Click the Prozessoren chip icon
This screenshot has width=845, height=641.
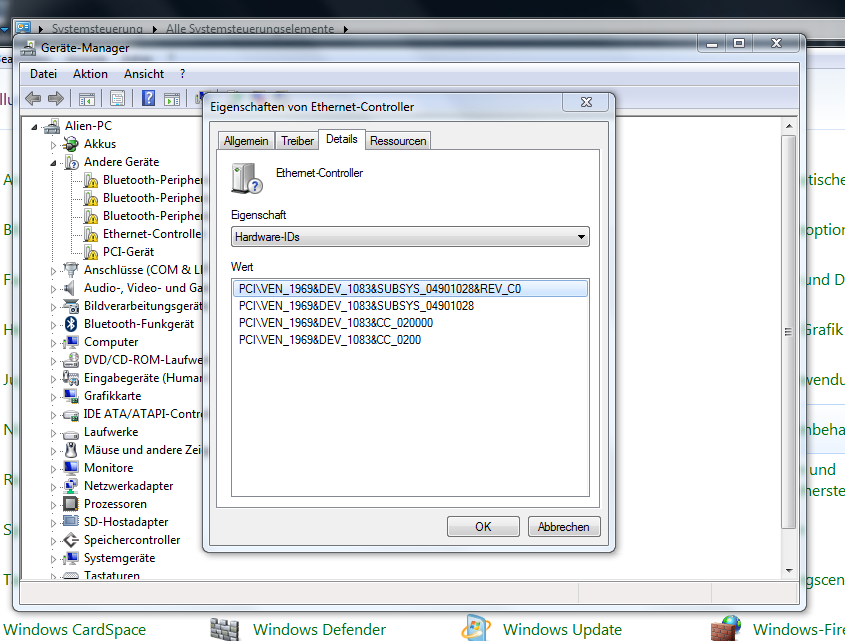tap(71, 504)
